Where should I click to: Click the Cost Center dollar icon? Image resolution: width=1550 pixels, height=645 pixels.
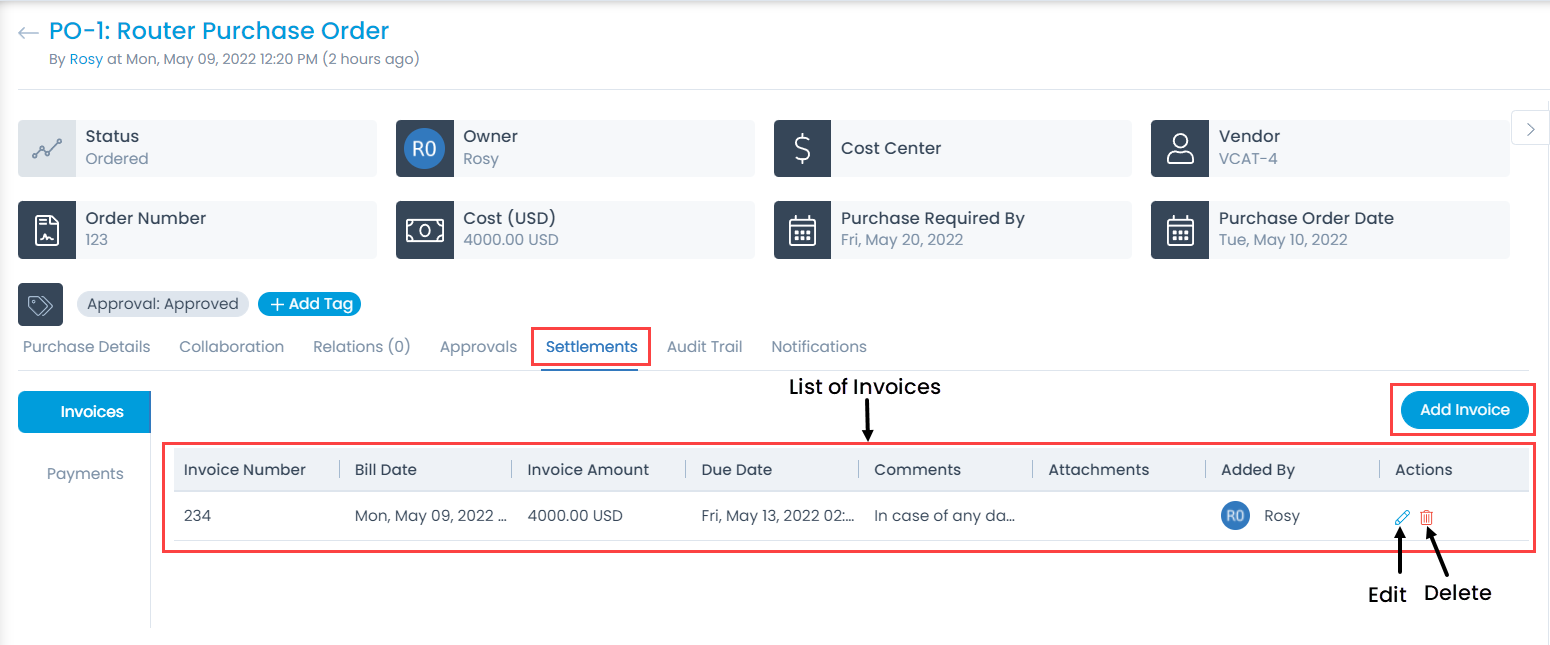802,148
